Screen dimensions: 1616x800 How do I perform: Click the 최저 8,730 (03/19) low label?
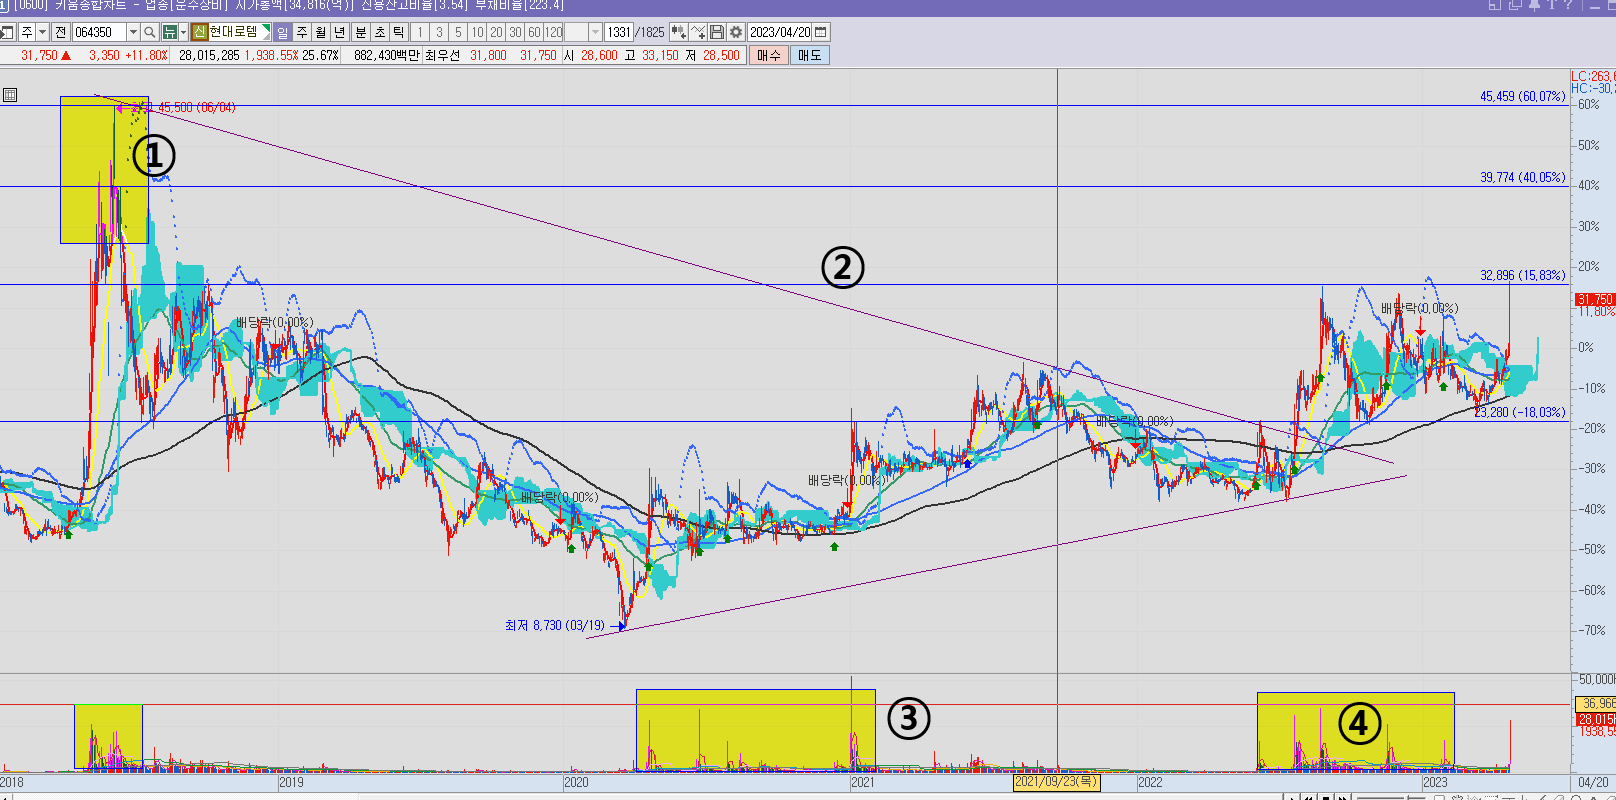tap(554, 625)
